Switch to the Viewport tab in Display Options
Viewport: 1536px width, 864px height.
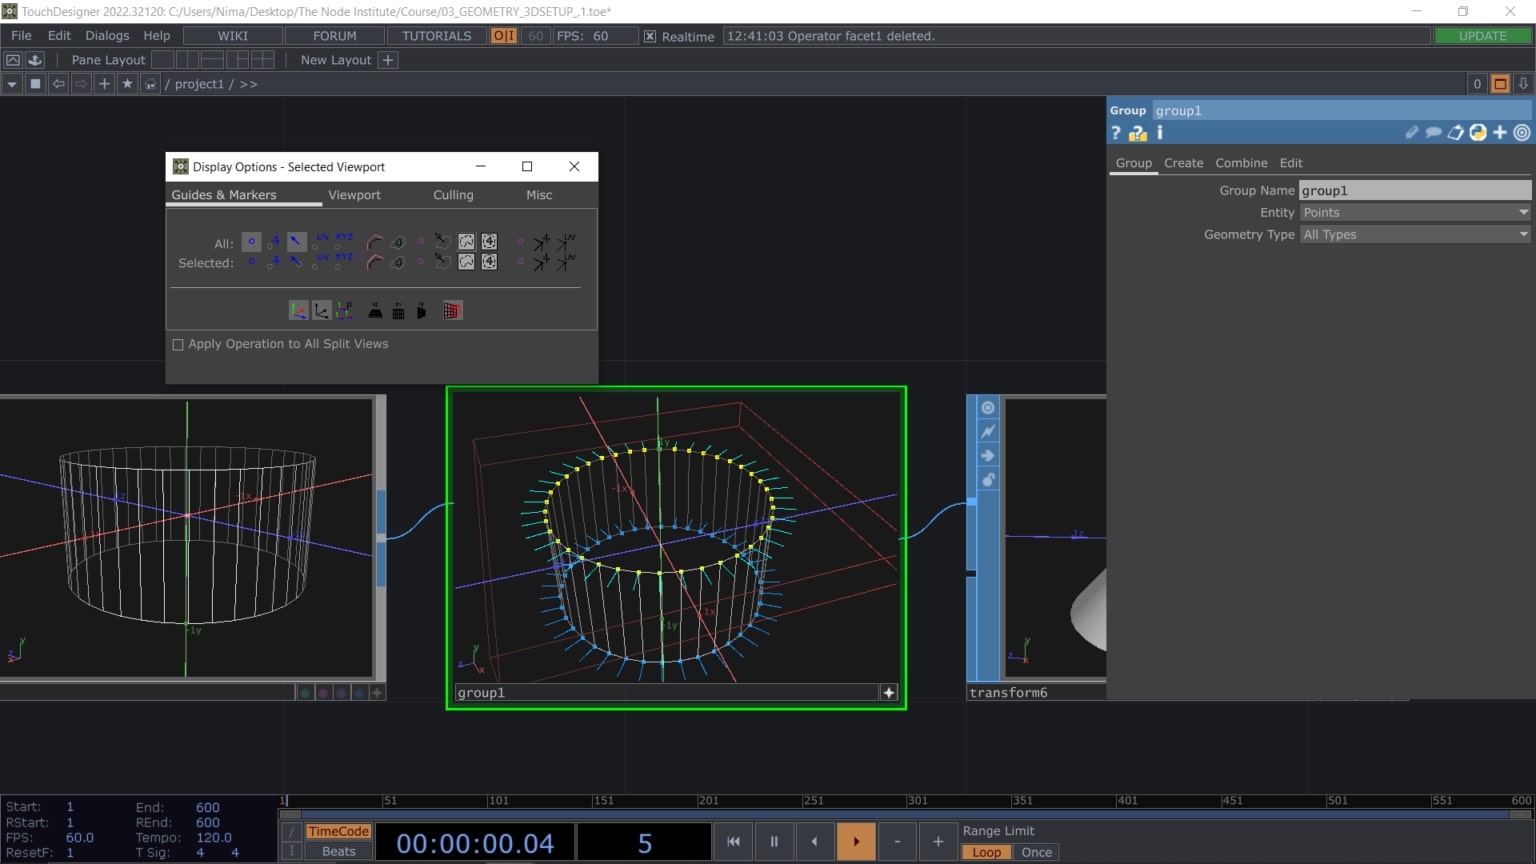(x=355, y=195)
